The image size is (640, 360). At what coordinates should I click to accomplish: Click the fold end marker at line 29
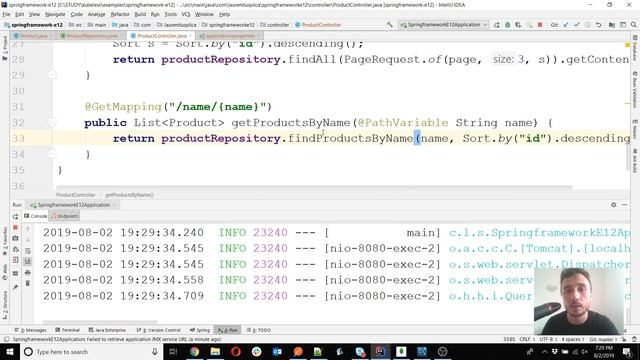click(52, 75)
